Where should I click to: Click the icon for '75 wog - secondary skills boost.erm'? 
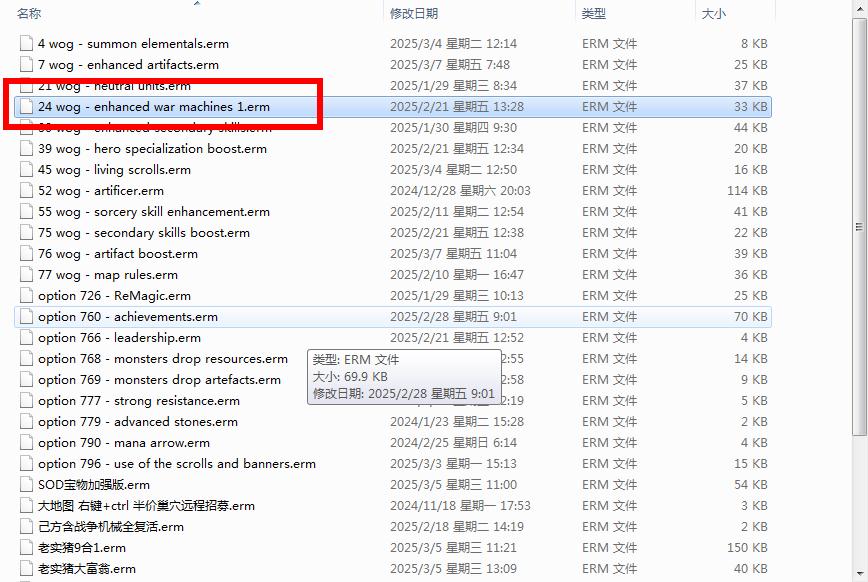coord(26,233)
